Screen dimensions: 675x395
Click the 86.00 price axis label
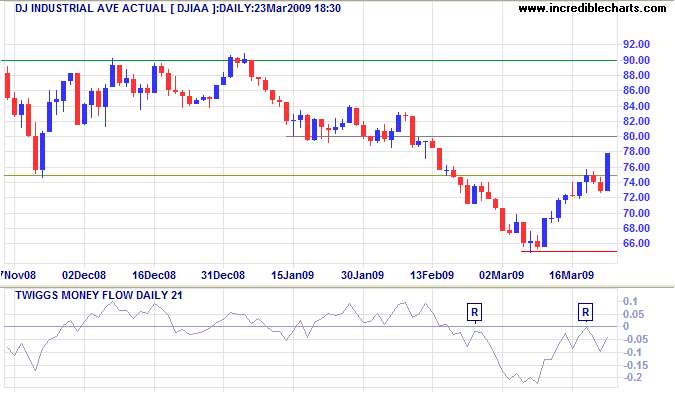[x=636, y=90]
